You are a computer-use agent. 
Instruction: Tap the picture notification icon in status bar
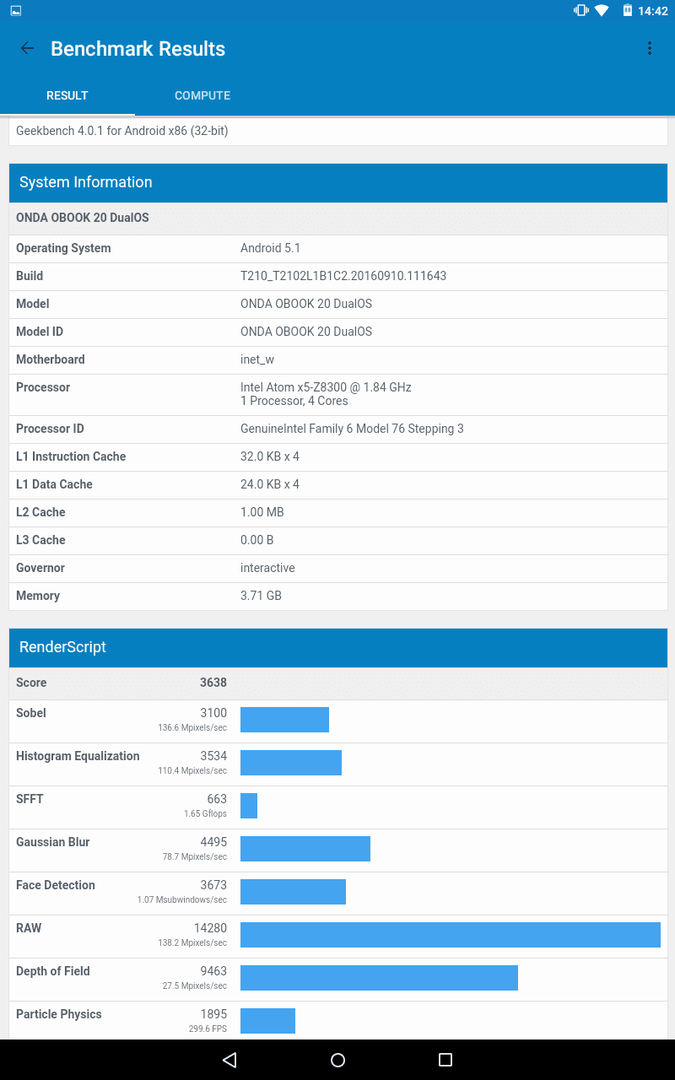(16, 11)
